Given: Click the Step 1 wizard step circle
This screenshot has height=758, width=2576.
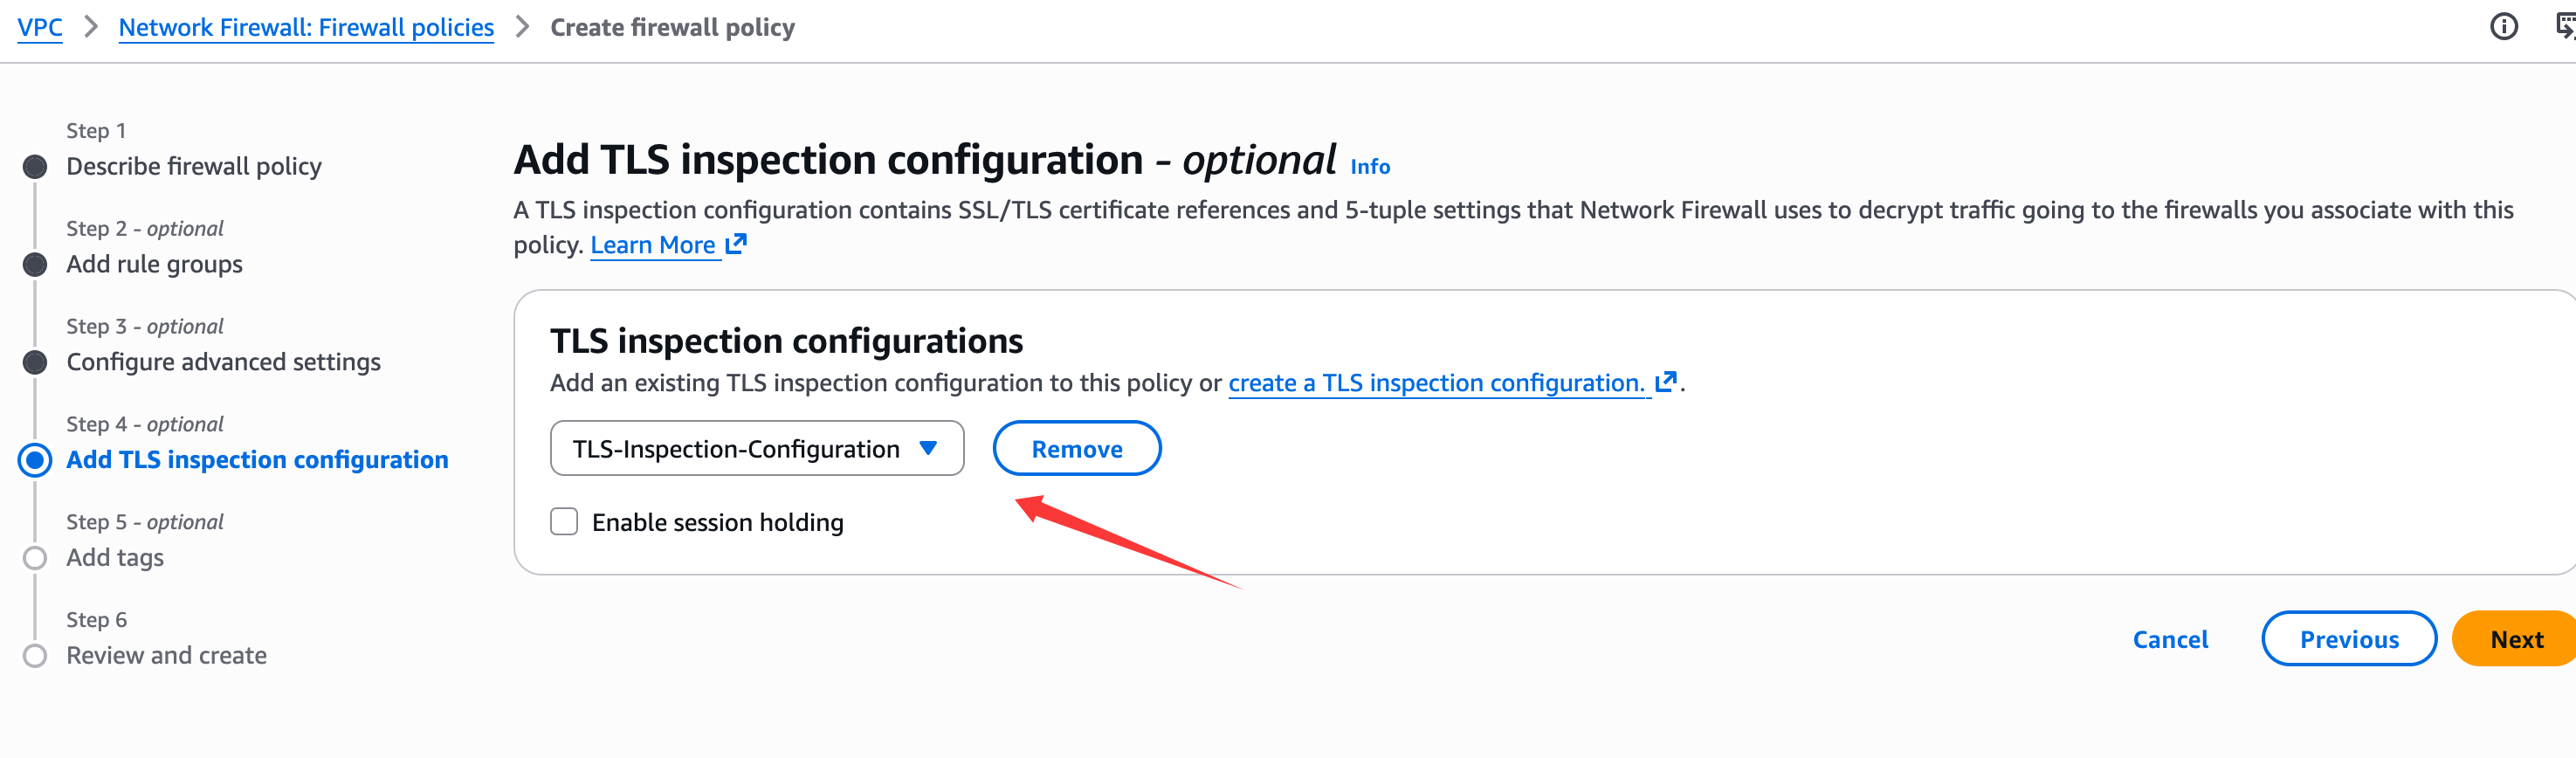Looking at the screenshot, I should (x=35, y=166).
